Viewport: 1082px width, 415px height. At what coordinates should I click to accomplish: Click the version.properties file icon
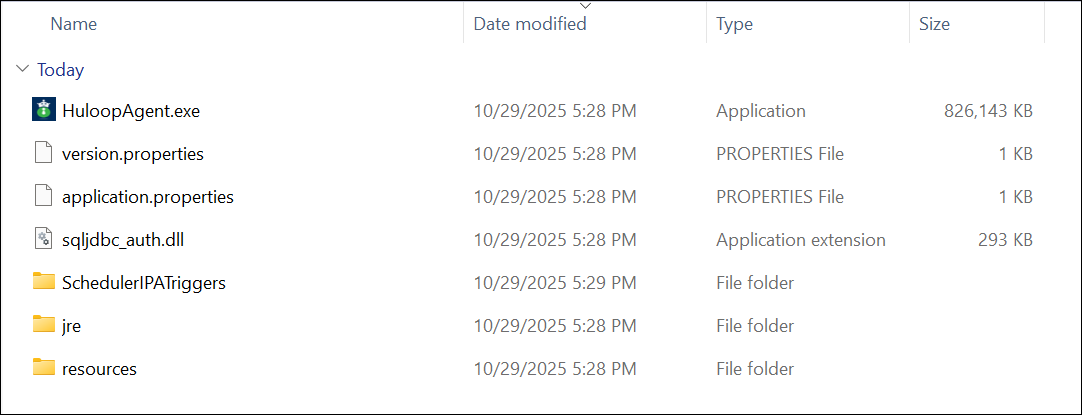click(42, 153)
